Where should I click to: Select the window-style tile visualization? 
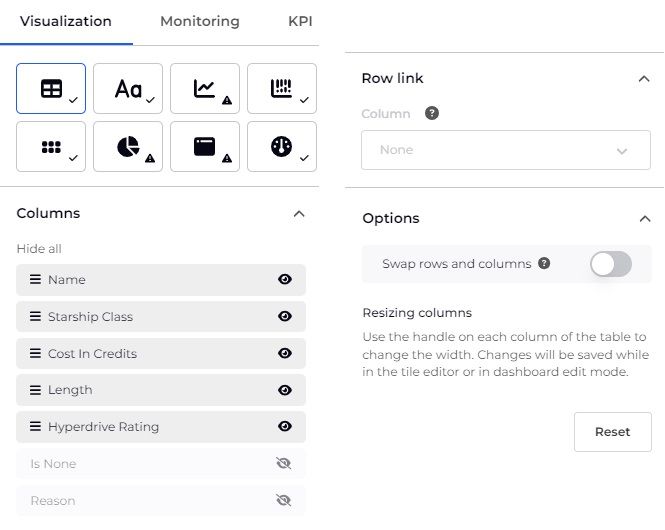(205, 147)
